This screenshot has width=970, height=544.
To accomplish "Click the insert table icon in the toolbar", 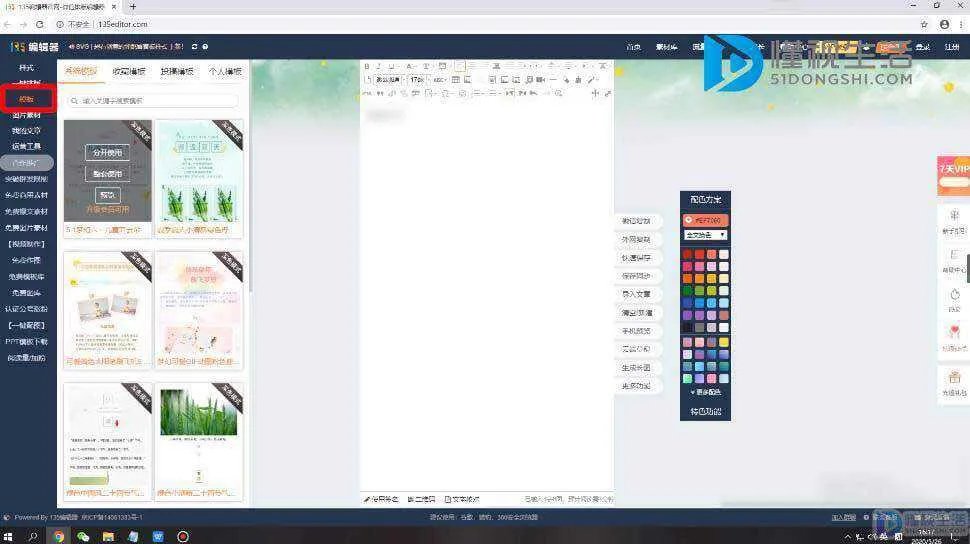I will click(456, 80).
